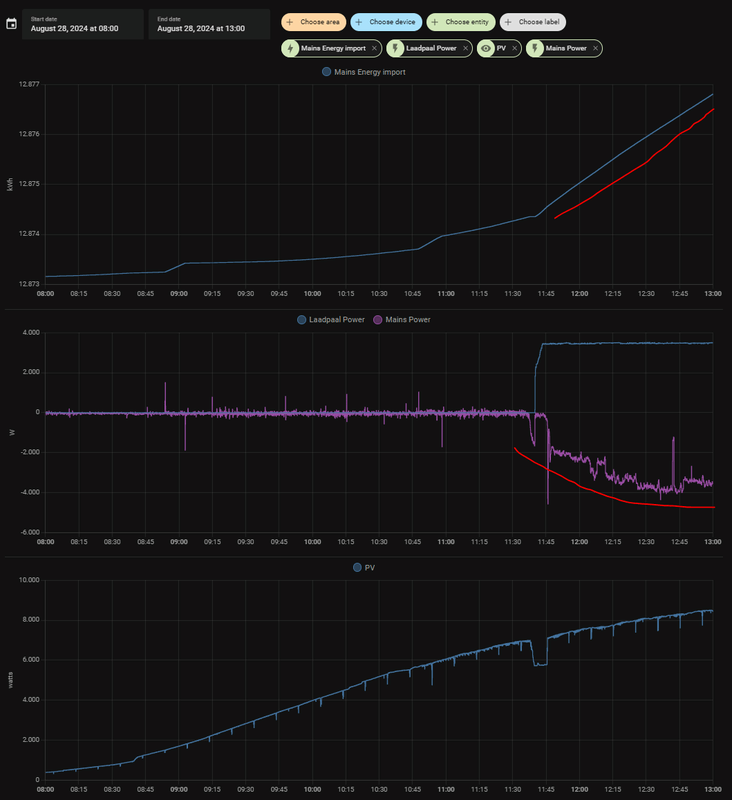Click the watts unit label on PV chart
The width and height of the screenshot is (732, 800).
click(10, 681)
